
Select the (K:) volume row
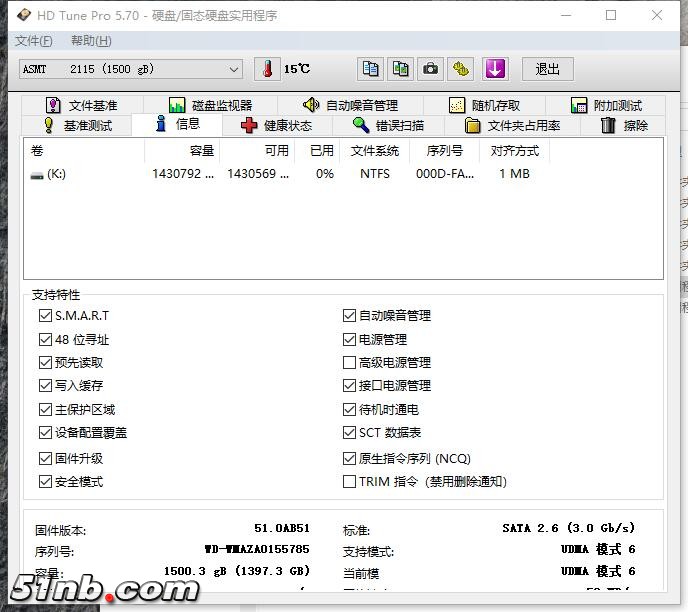point(287,174)
